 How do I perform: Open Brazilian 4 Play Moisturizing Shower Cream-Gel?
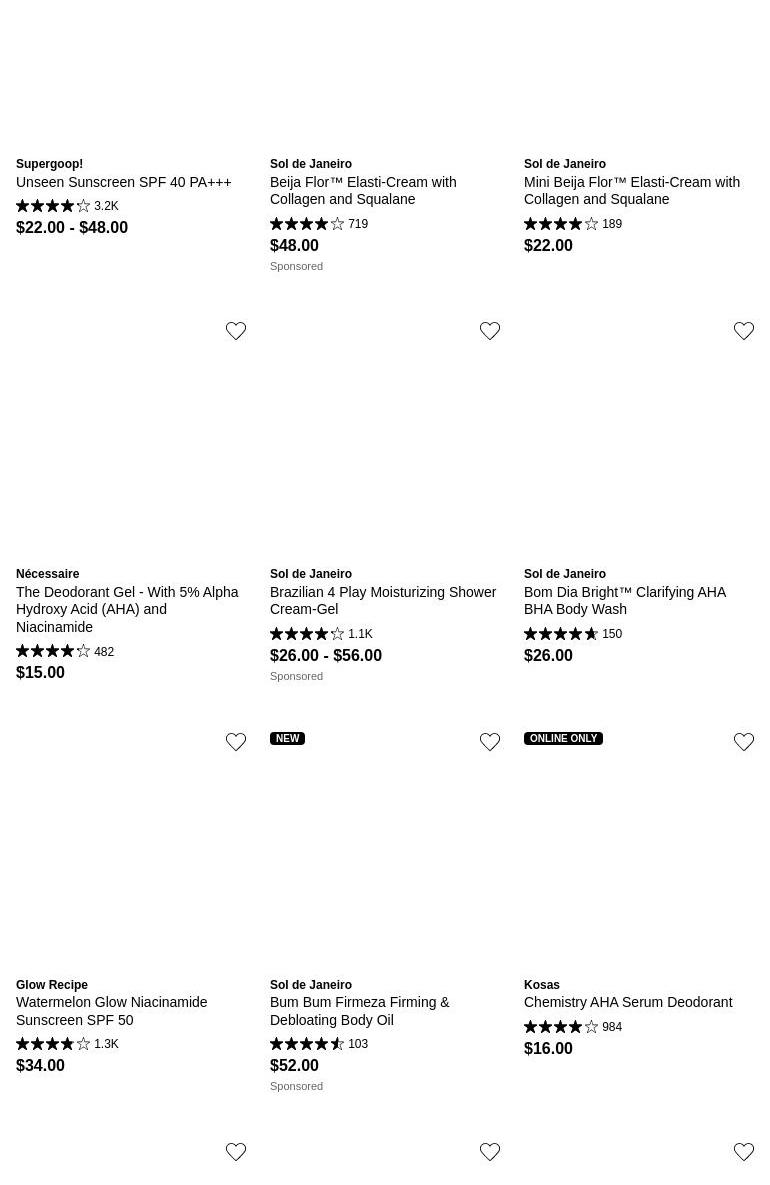pos(383,600)
